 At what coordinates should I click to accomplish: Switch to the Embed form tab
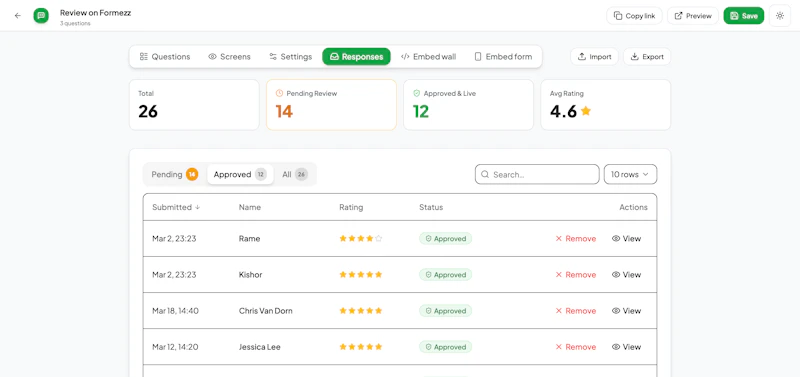point(503,57)
